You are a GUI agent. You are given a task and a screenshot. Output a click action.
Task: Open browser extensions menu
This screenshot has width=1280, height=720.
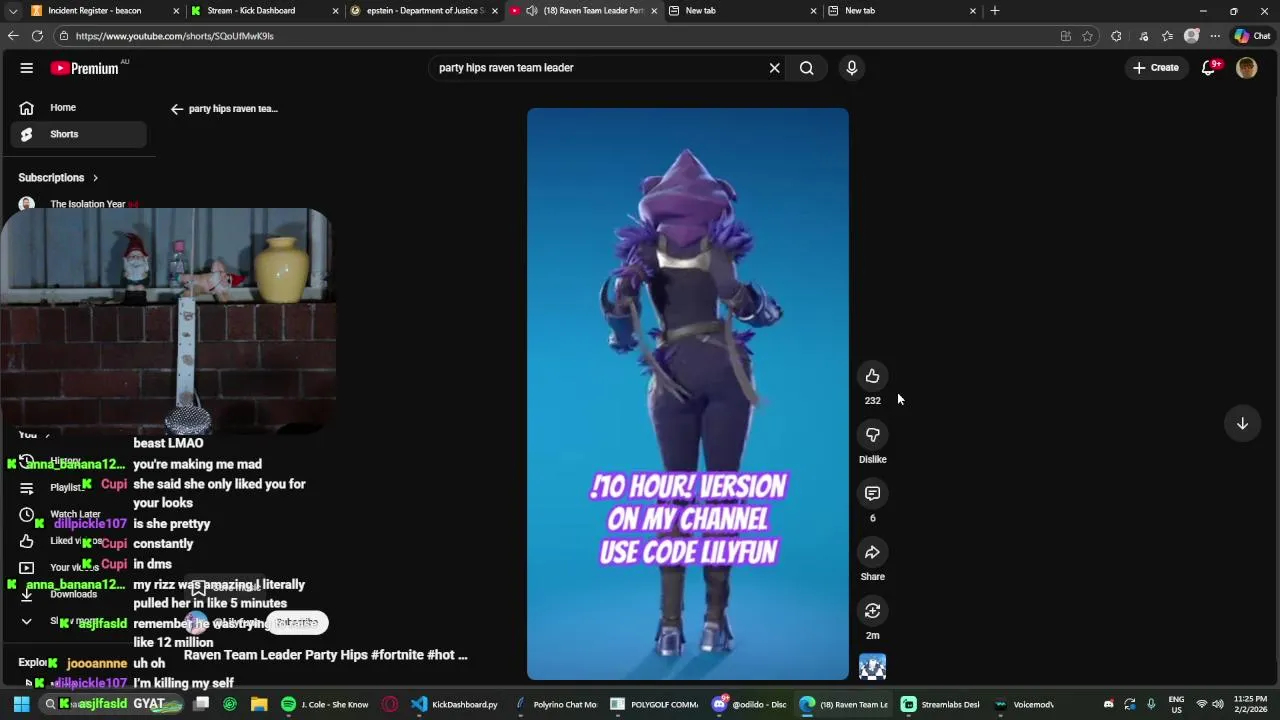(x=1116, y=36)
